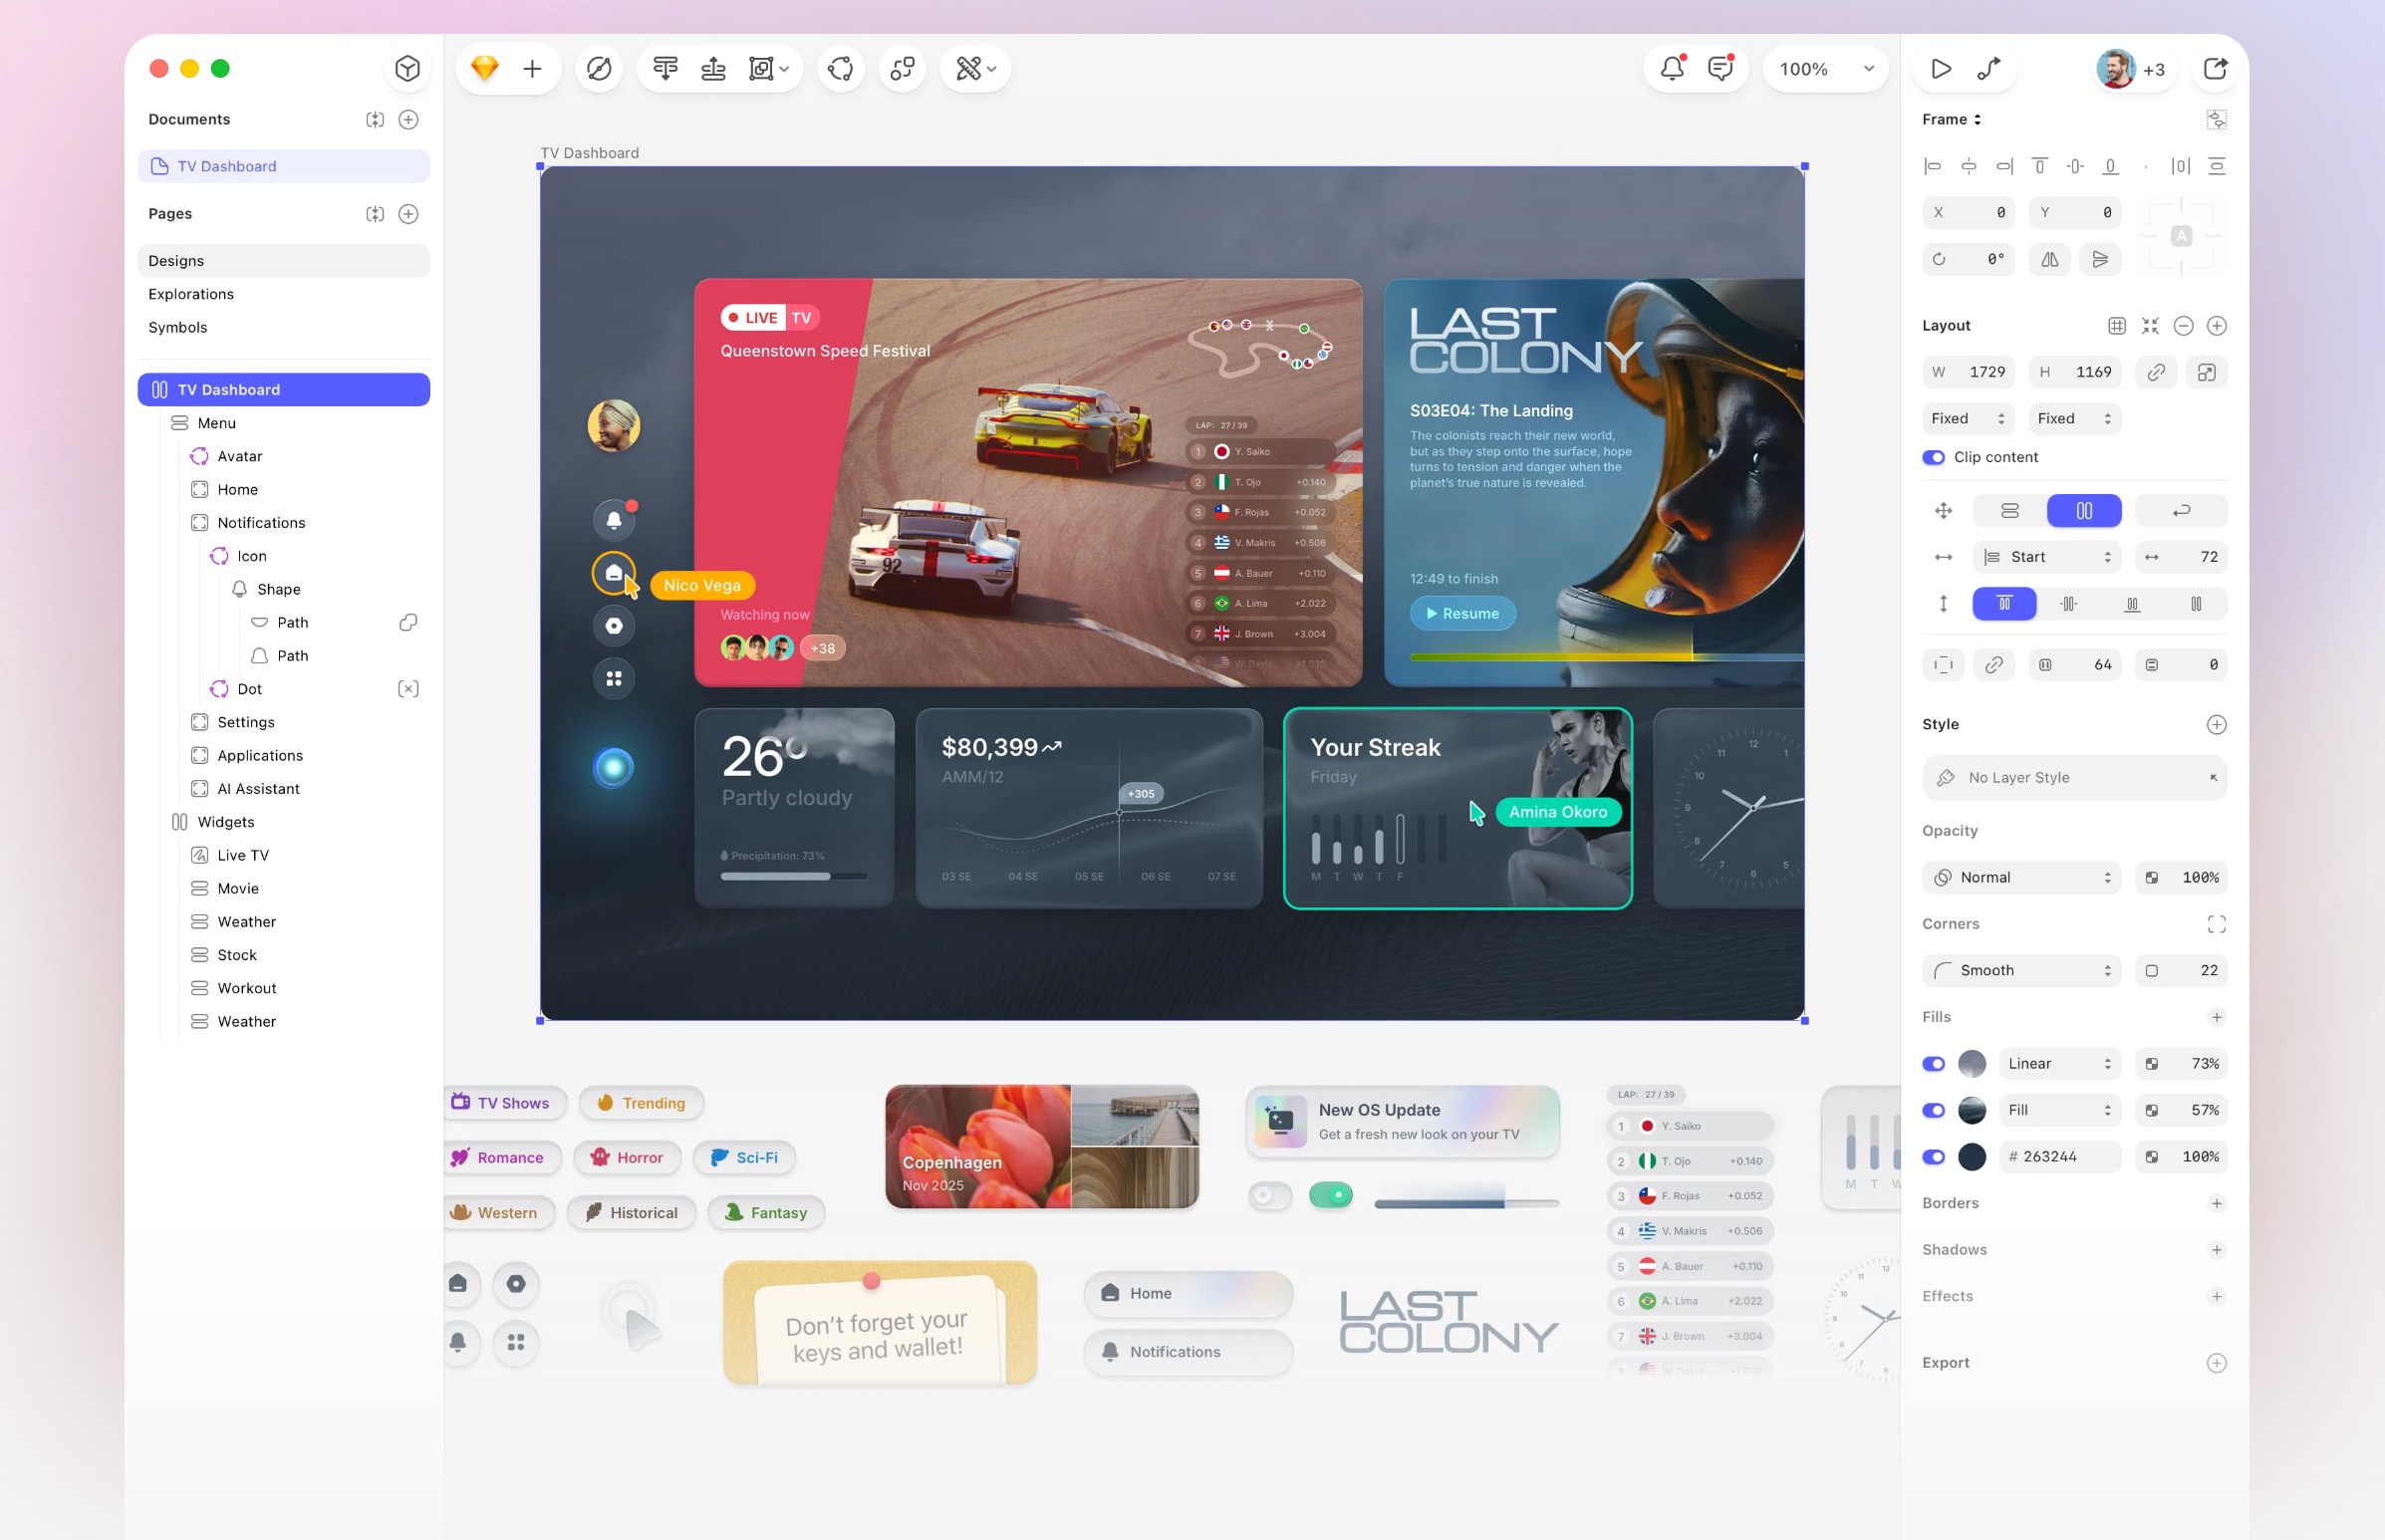Switch to the Explorations page
The image size is (2385, 1540).
[x=191, y=294]
